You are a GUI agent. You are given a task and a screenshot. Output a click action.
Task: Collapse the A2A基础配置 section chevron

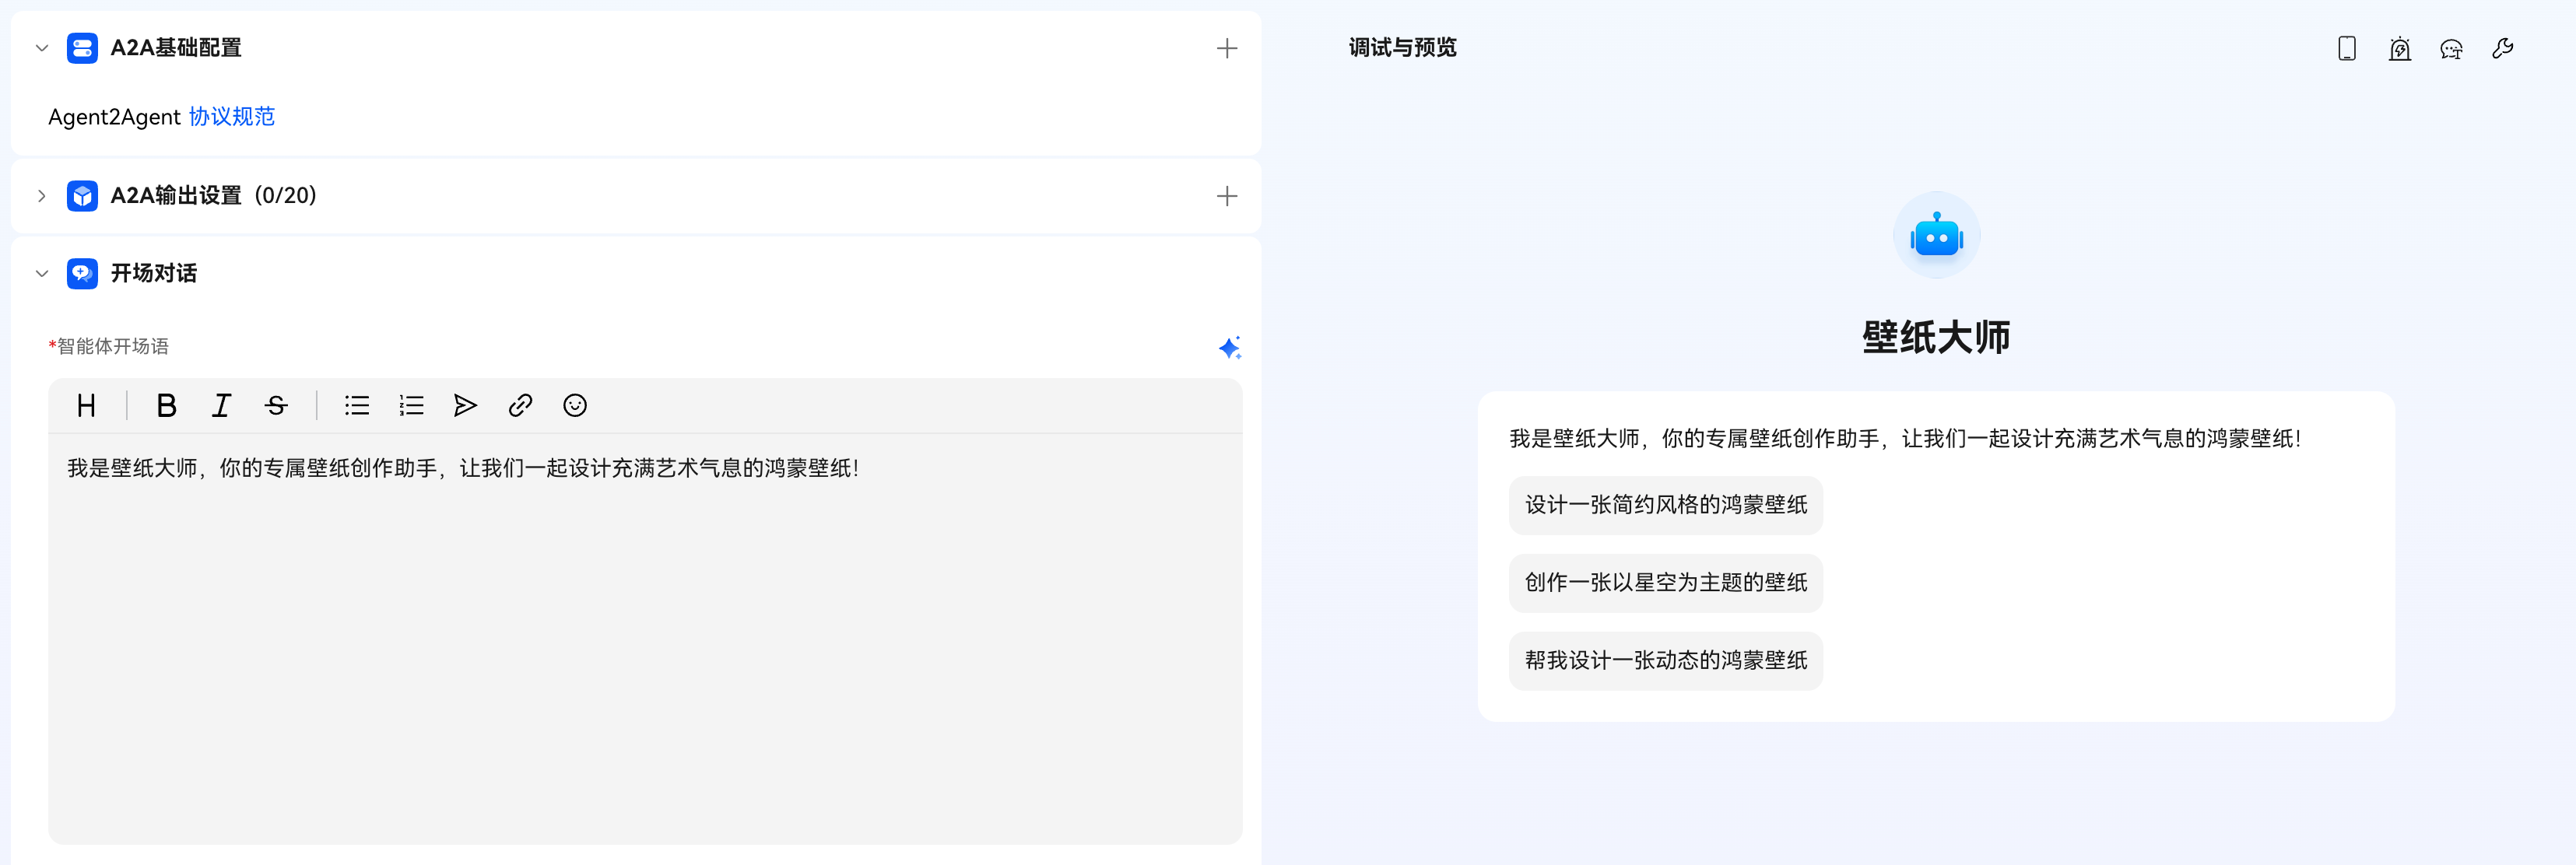pos(42,48)
